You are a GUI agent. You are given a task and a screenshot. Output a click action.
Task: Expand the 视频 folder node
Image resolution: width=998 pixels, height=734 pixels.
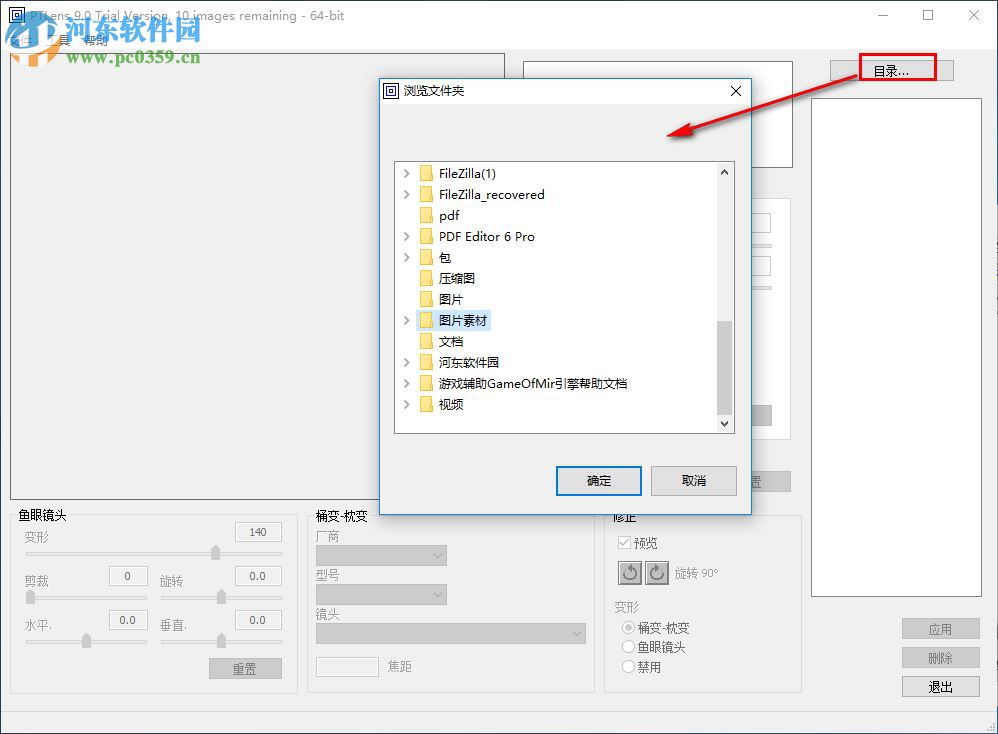pos(407,404)
